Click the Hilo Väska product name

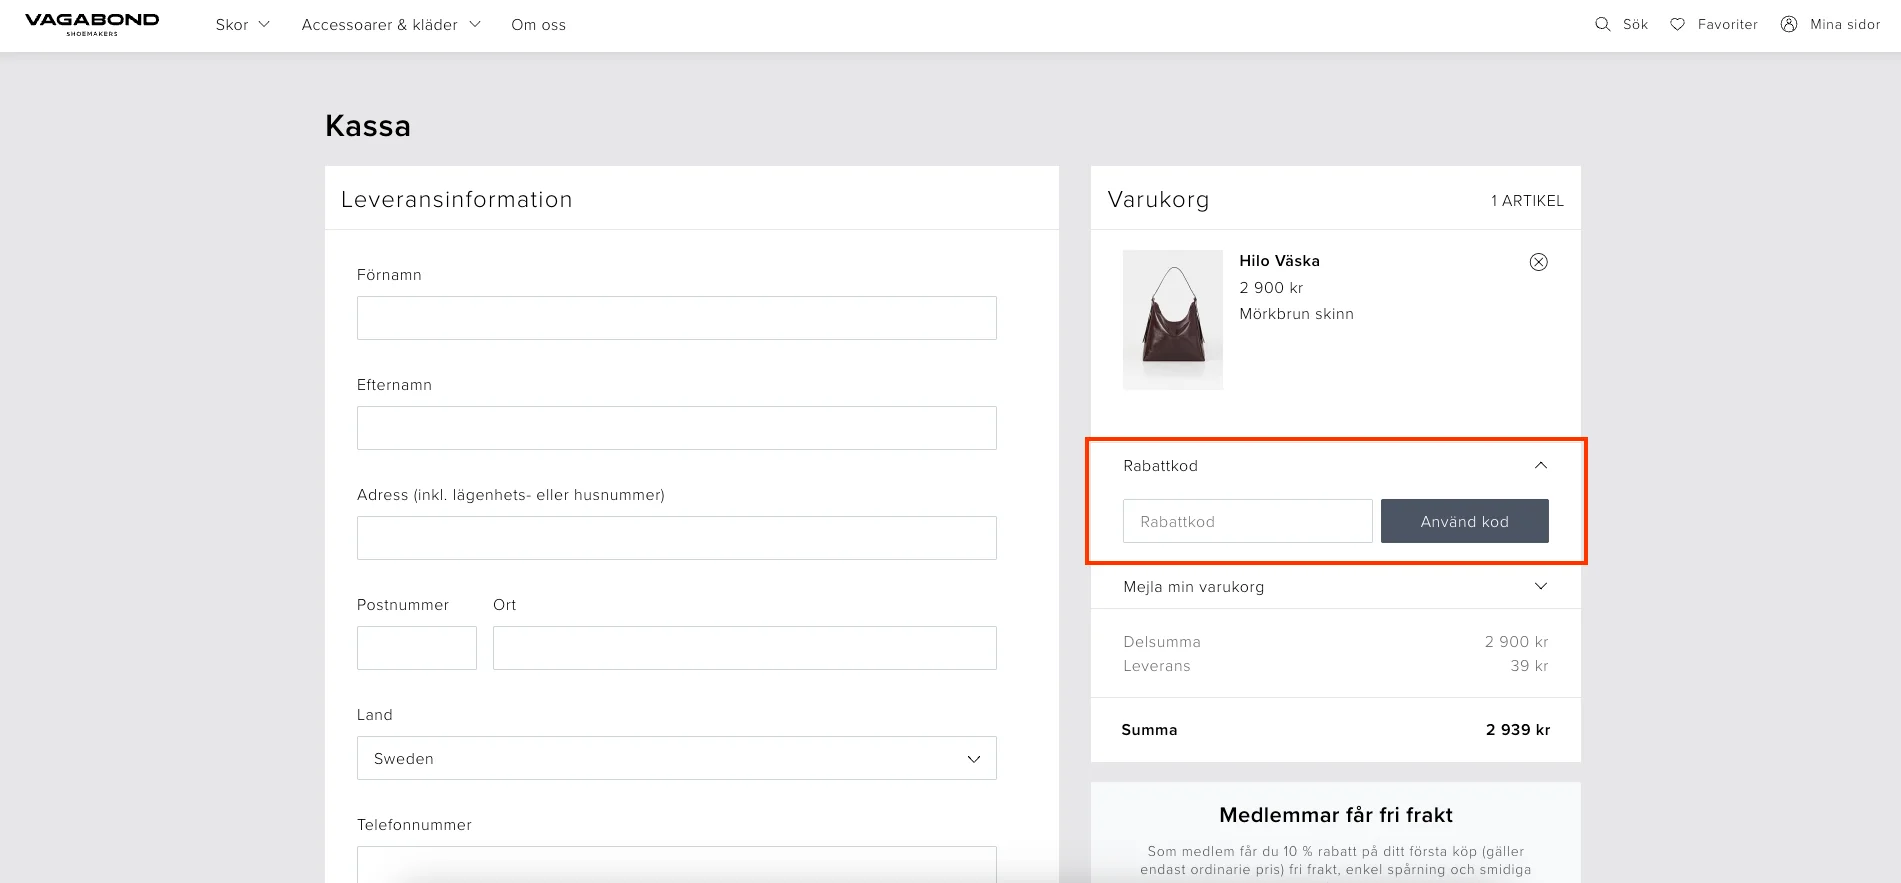pyautogui.click(x=1279, y=261)
